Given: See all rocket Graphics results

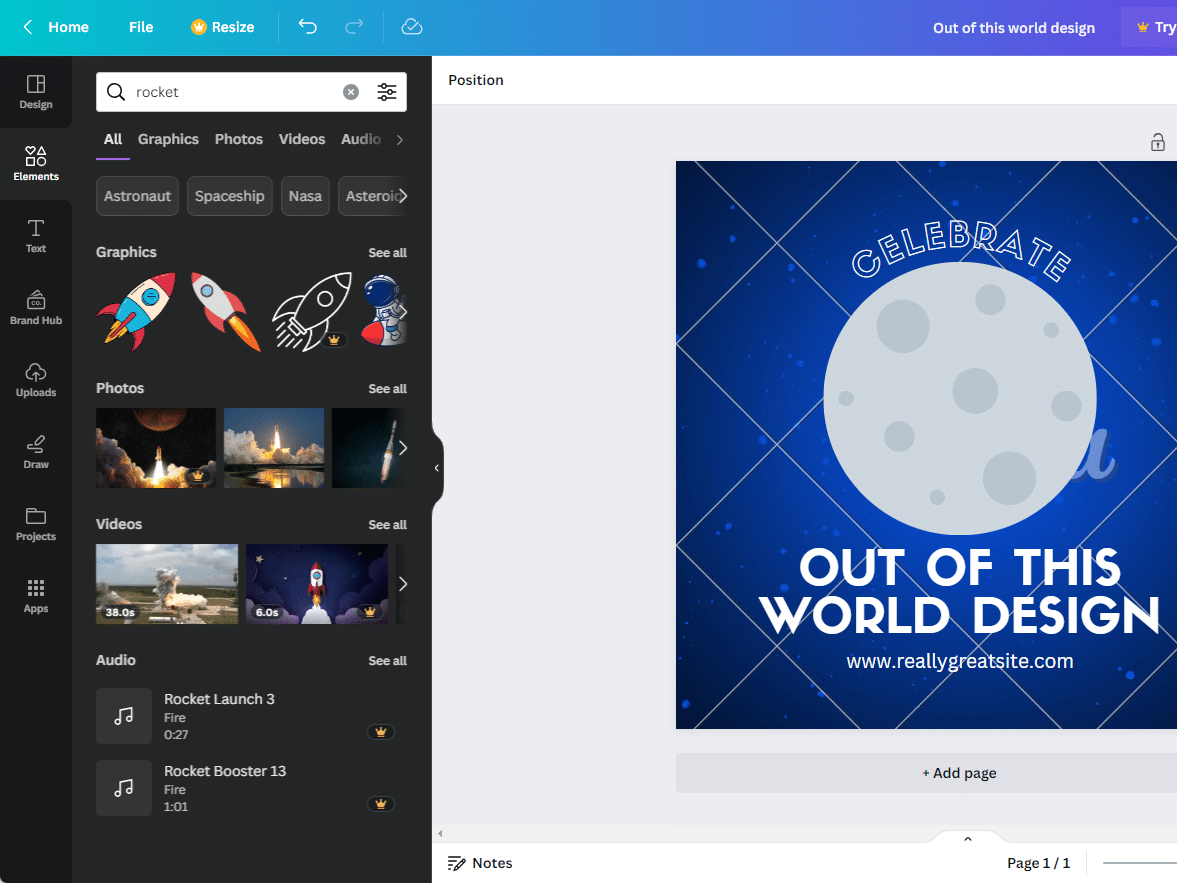Looking at the screenshot, I should tap(387, 252).
